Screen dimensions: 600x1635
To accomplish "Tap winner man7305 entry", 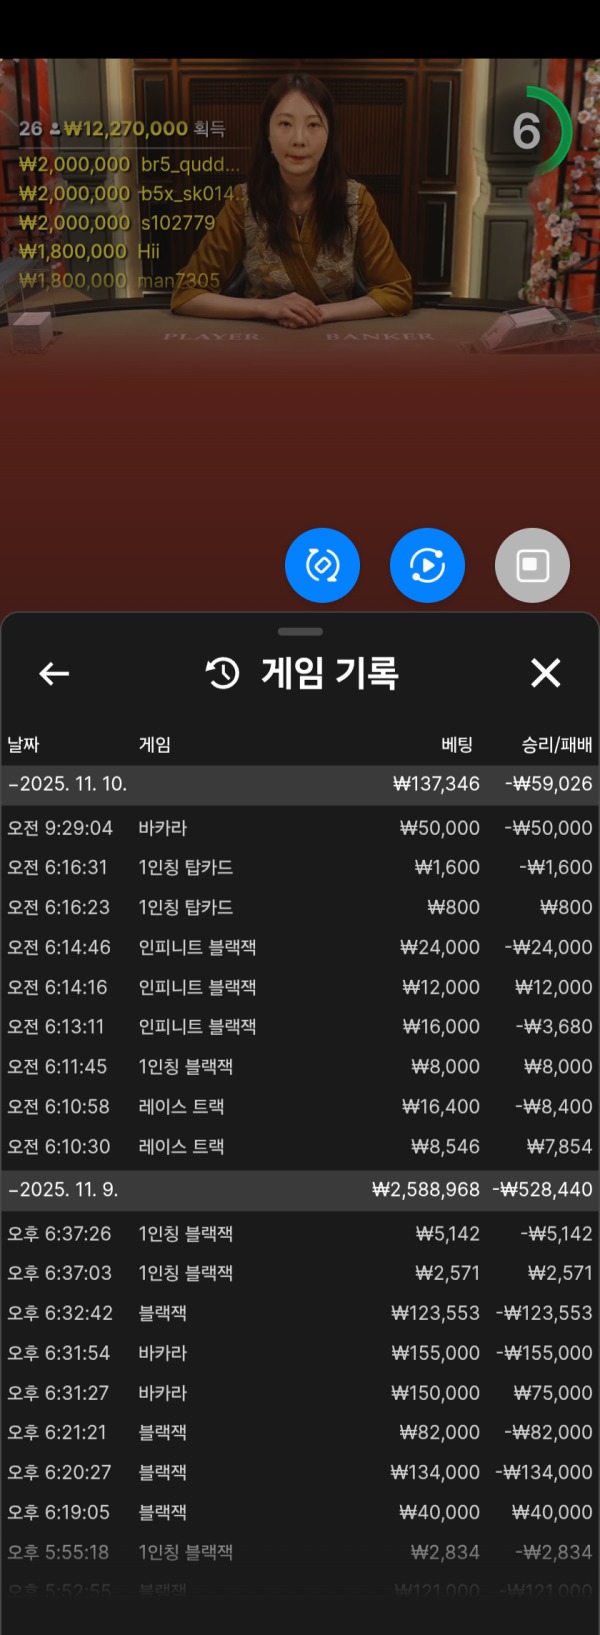I will [x=119, y=280].
